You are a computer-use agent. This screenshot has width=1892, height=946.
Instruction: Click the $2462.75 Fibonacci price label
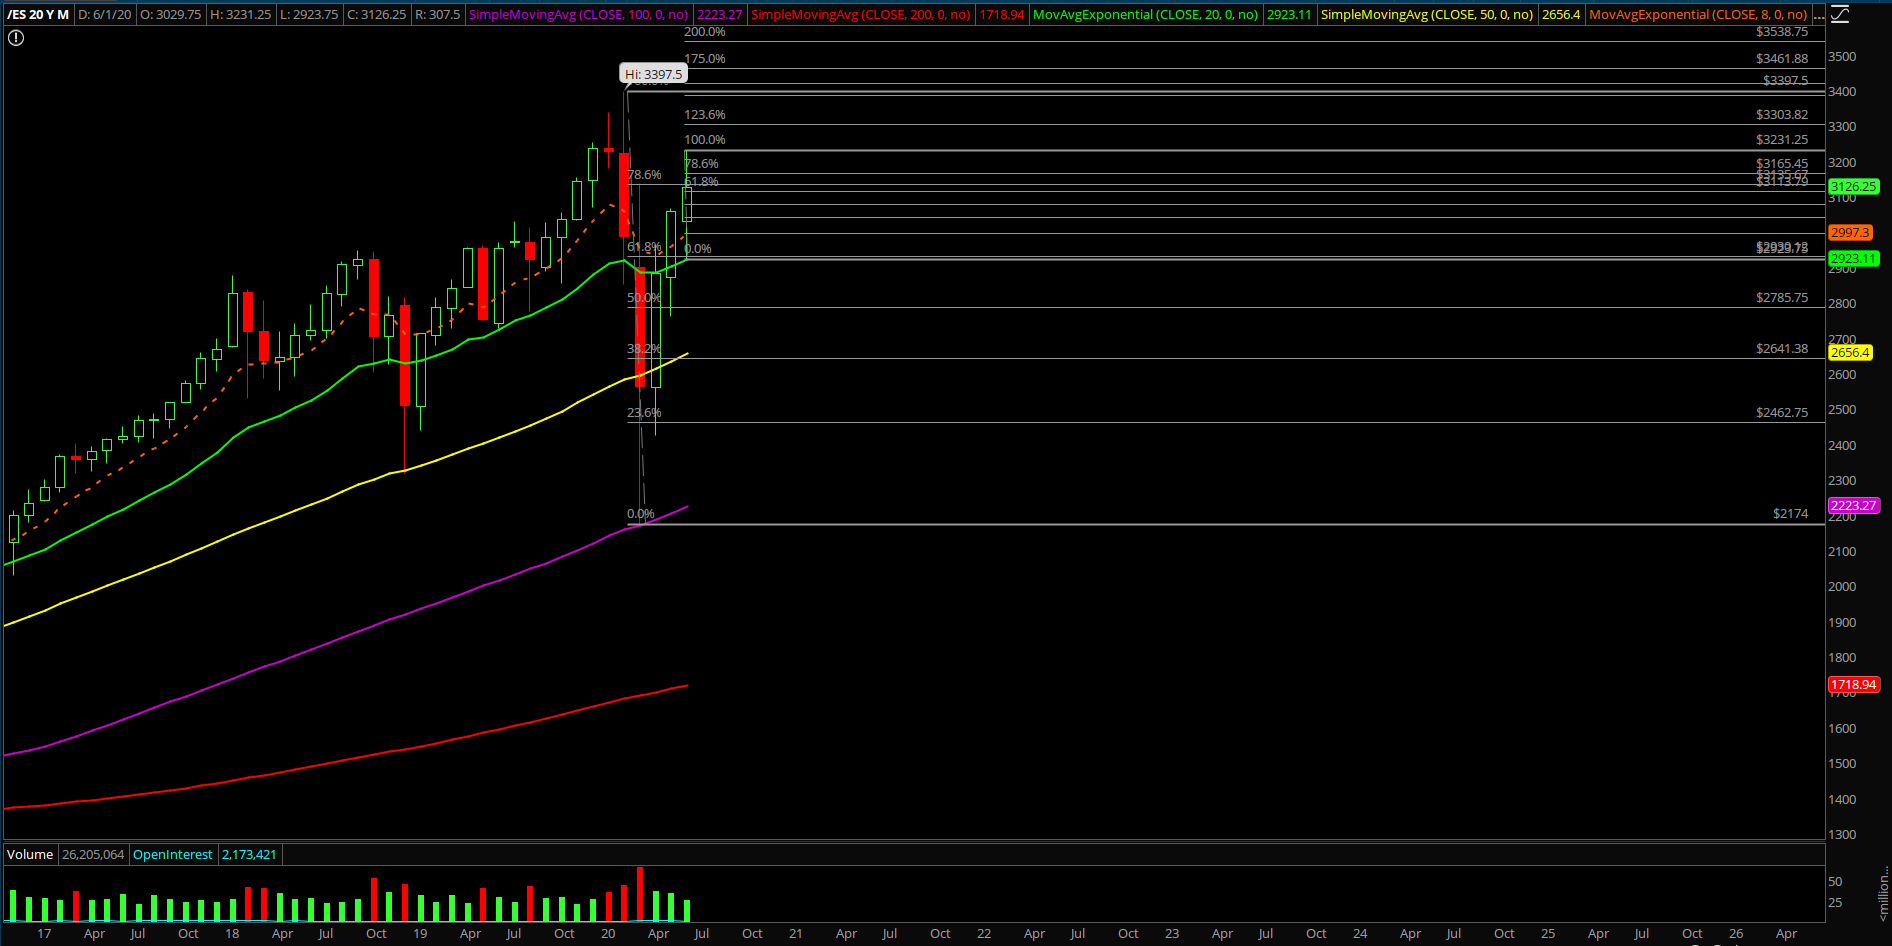[1782, 413]
